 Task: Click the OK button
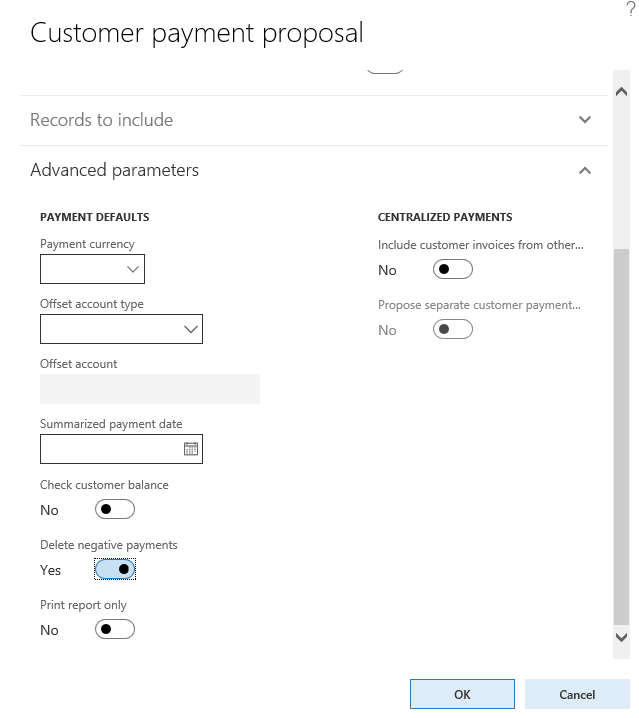[462, 694]
